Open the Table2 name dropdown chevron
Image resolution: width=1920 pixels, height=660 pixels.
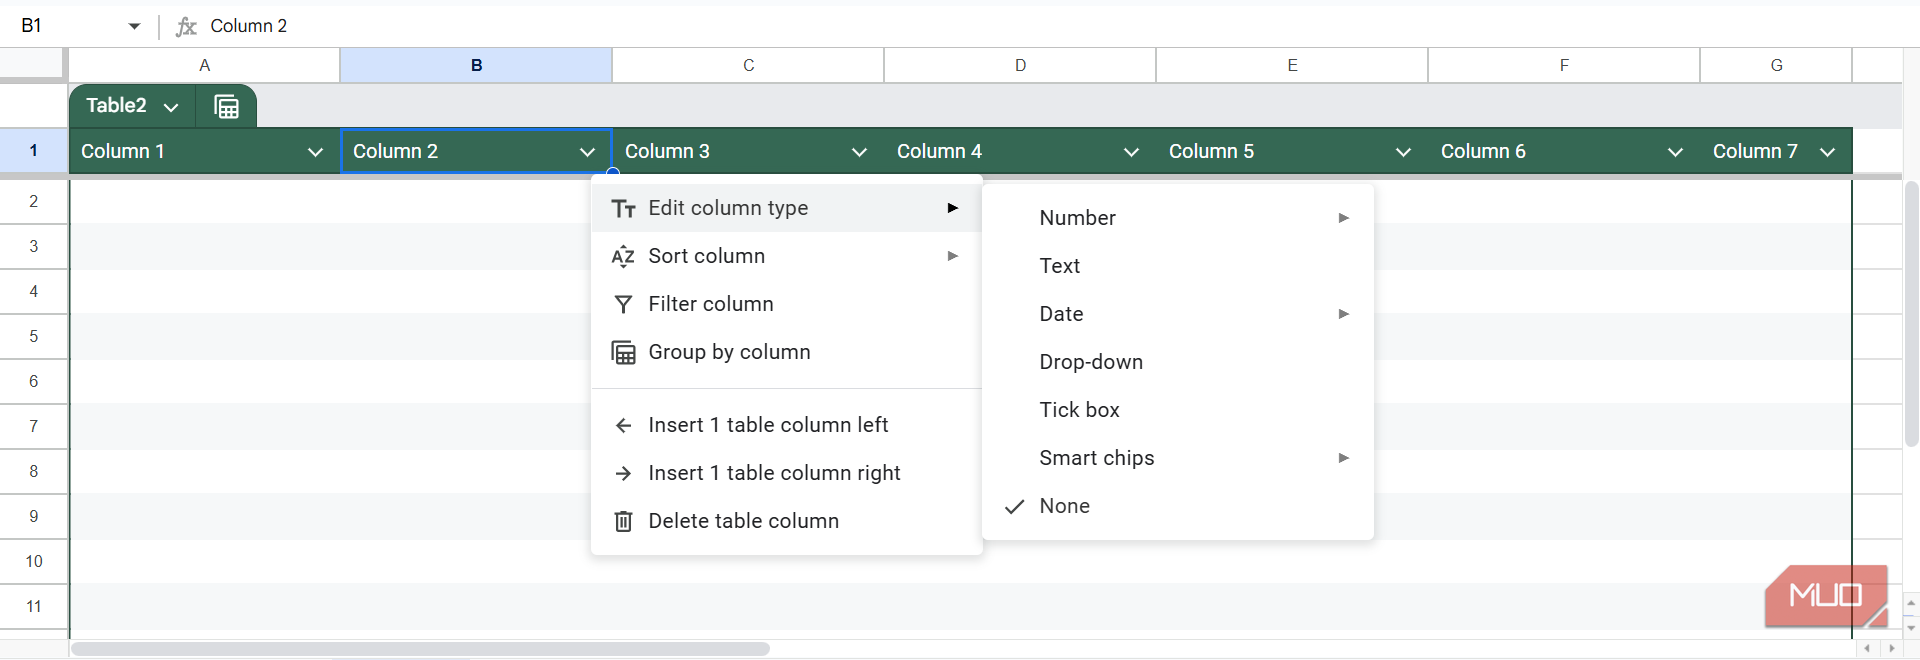pos(171,107)
